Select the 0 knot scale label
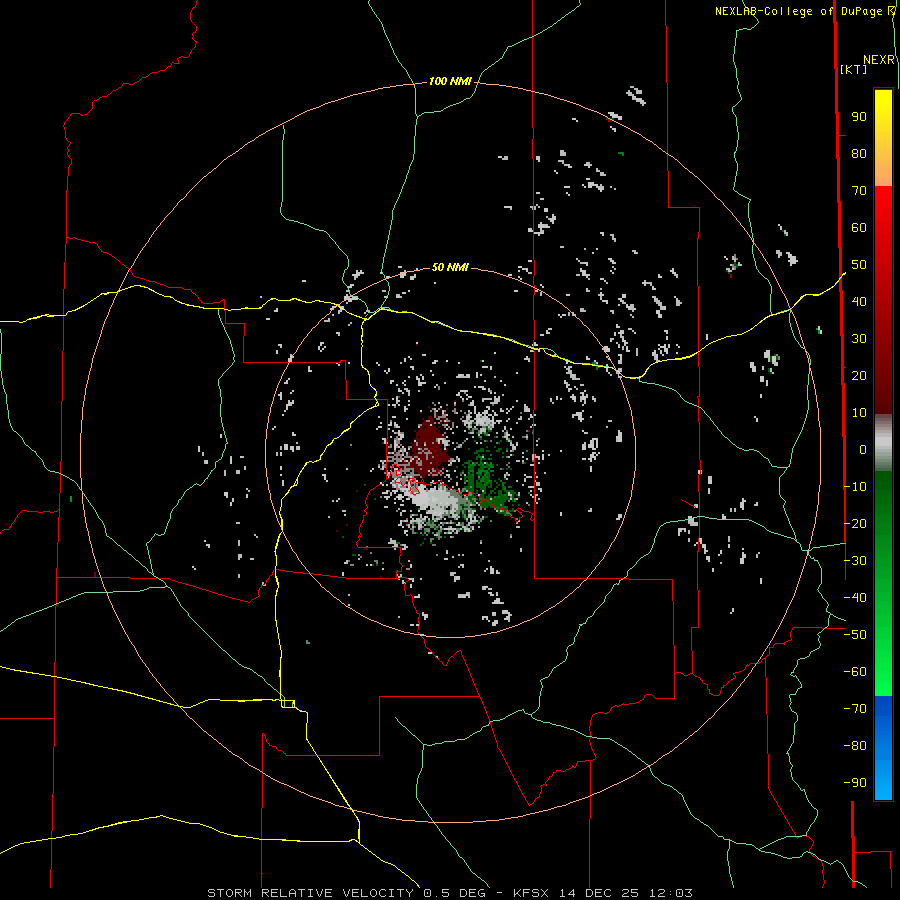The width and height of the screenshot is (900, 900). tap(863, 449)
